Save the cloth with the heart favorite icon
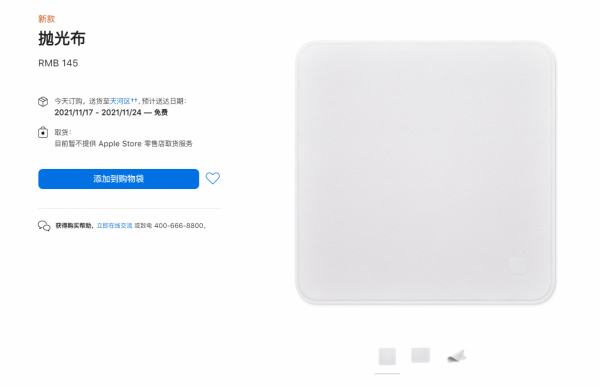 213,178
